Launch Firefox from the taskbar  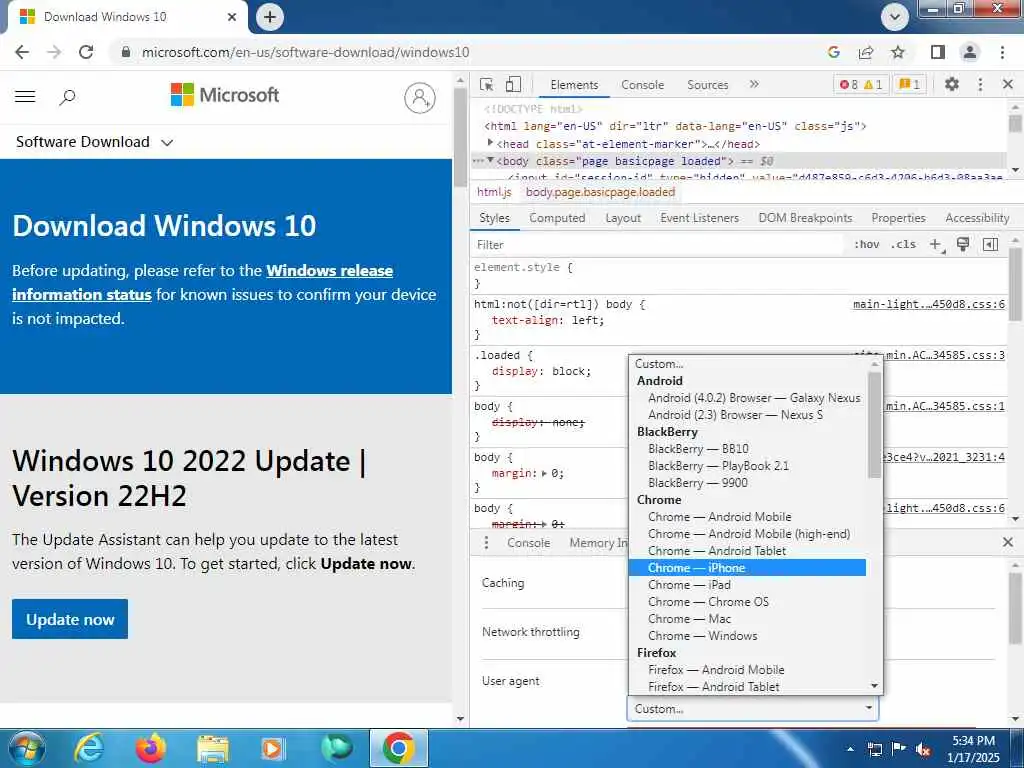(150, 748)
